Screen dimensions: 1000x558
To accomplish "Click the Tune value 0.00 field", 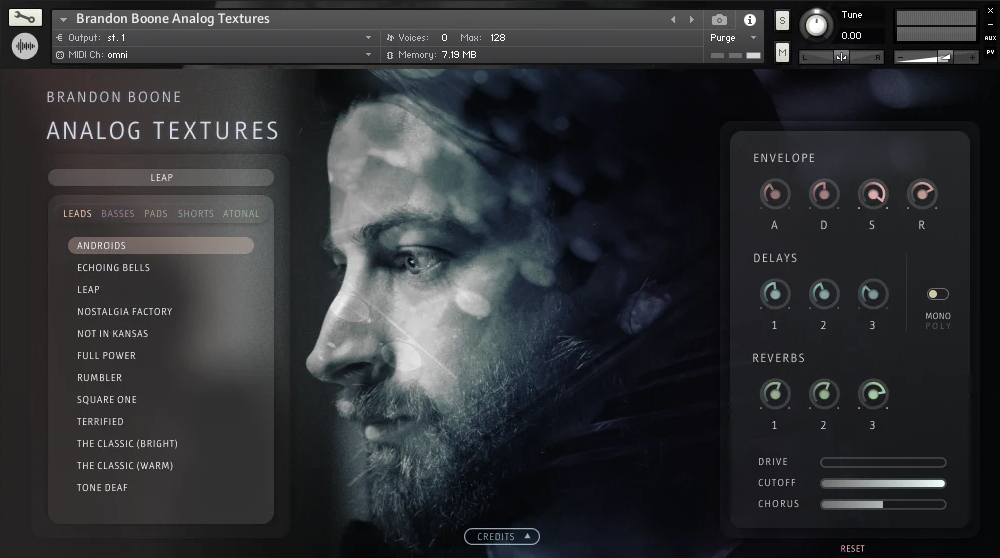I will tap(851, 36).
